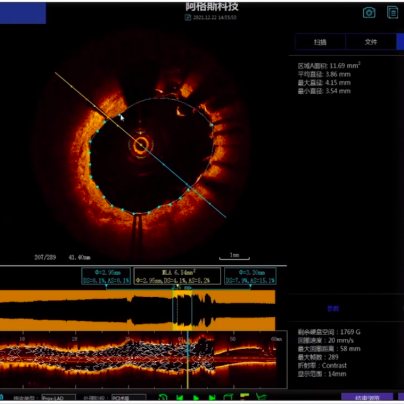The image size is (404, 404).
Task: Skip to previous frame with green icon
Action: pyautogui.click(x=180, y=397)
